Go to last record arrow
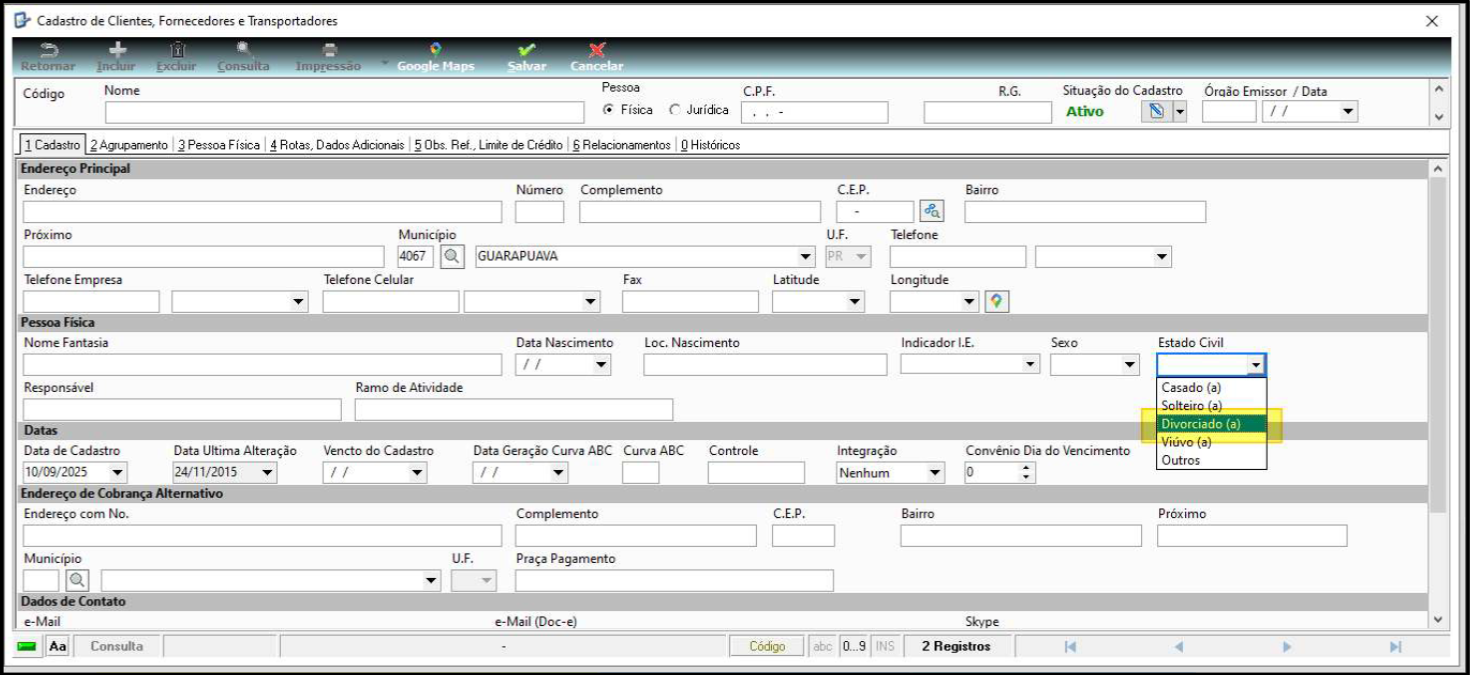 (1395, 647)
